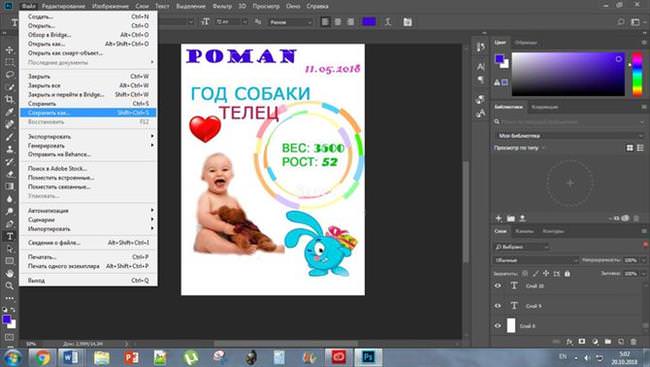Add layer style with fx icon
The width and height of the screenshot is (650, 367).
(x=570, y=342)
